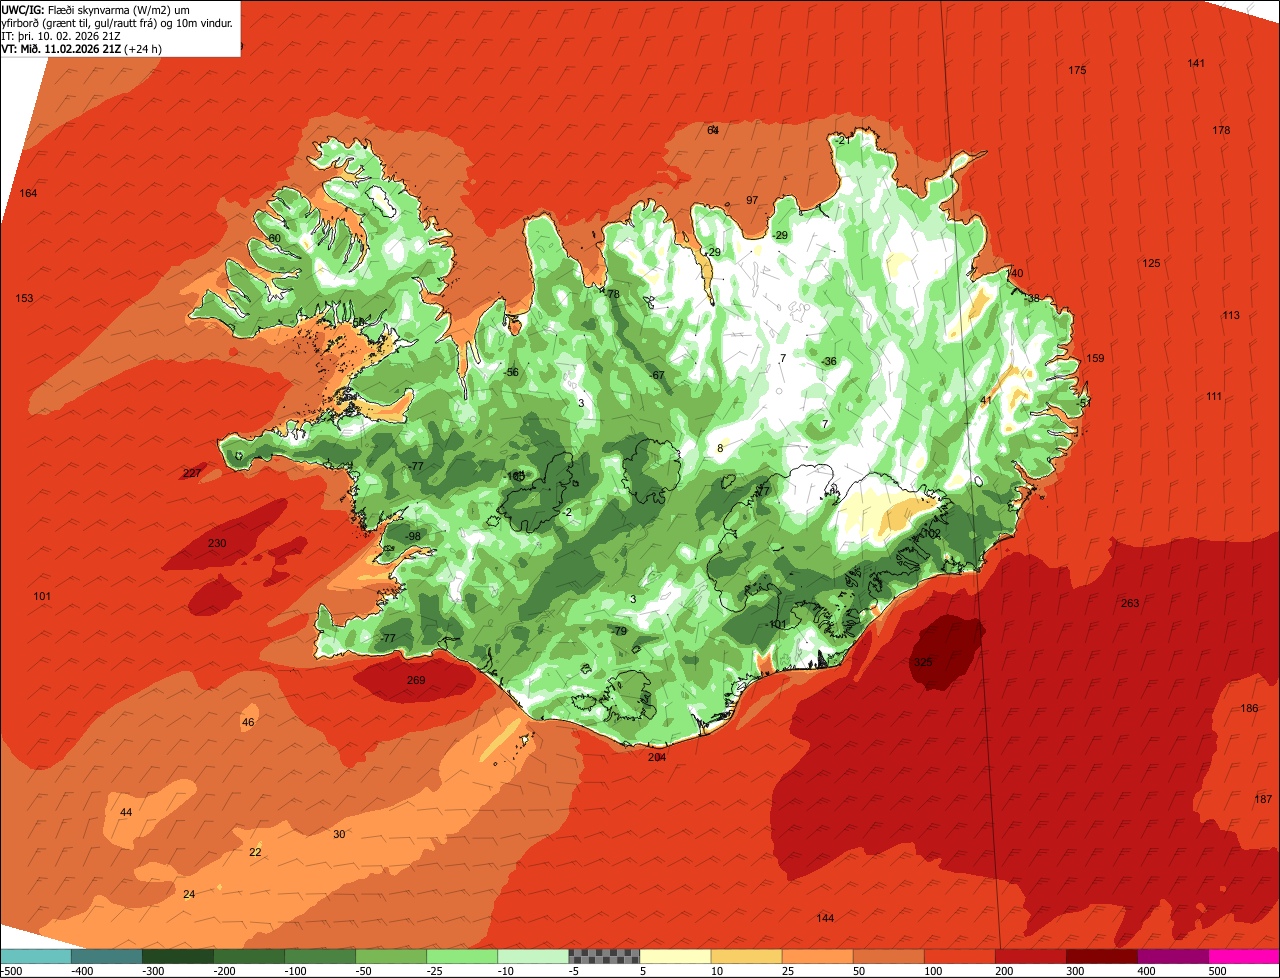This screenshot has width=1280, height=978.
Task: Select the legend swatch between 10 and 25
Action: tap(746, 956)
